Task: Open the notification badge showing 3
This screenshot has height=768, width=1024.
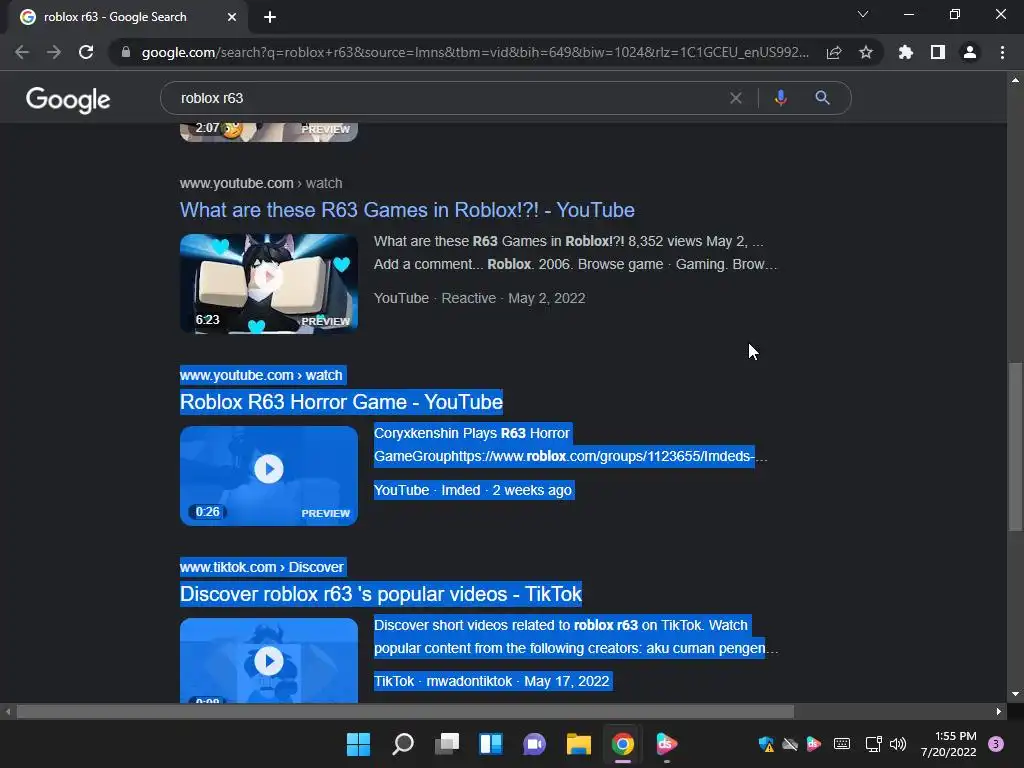Action: tap(996, 744)
